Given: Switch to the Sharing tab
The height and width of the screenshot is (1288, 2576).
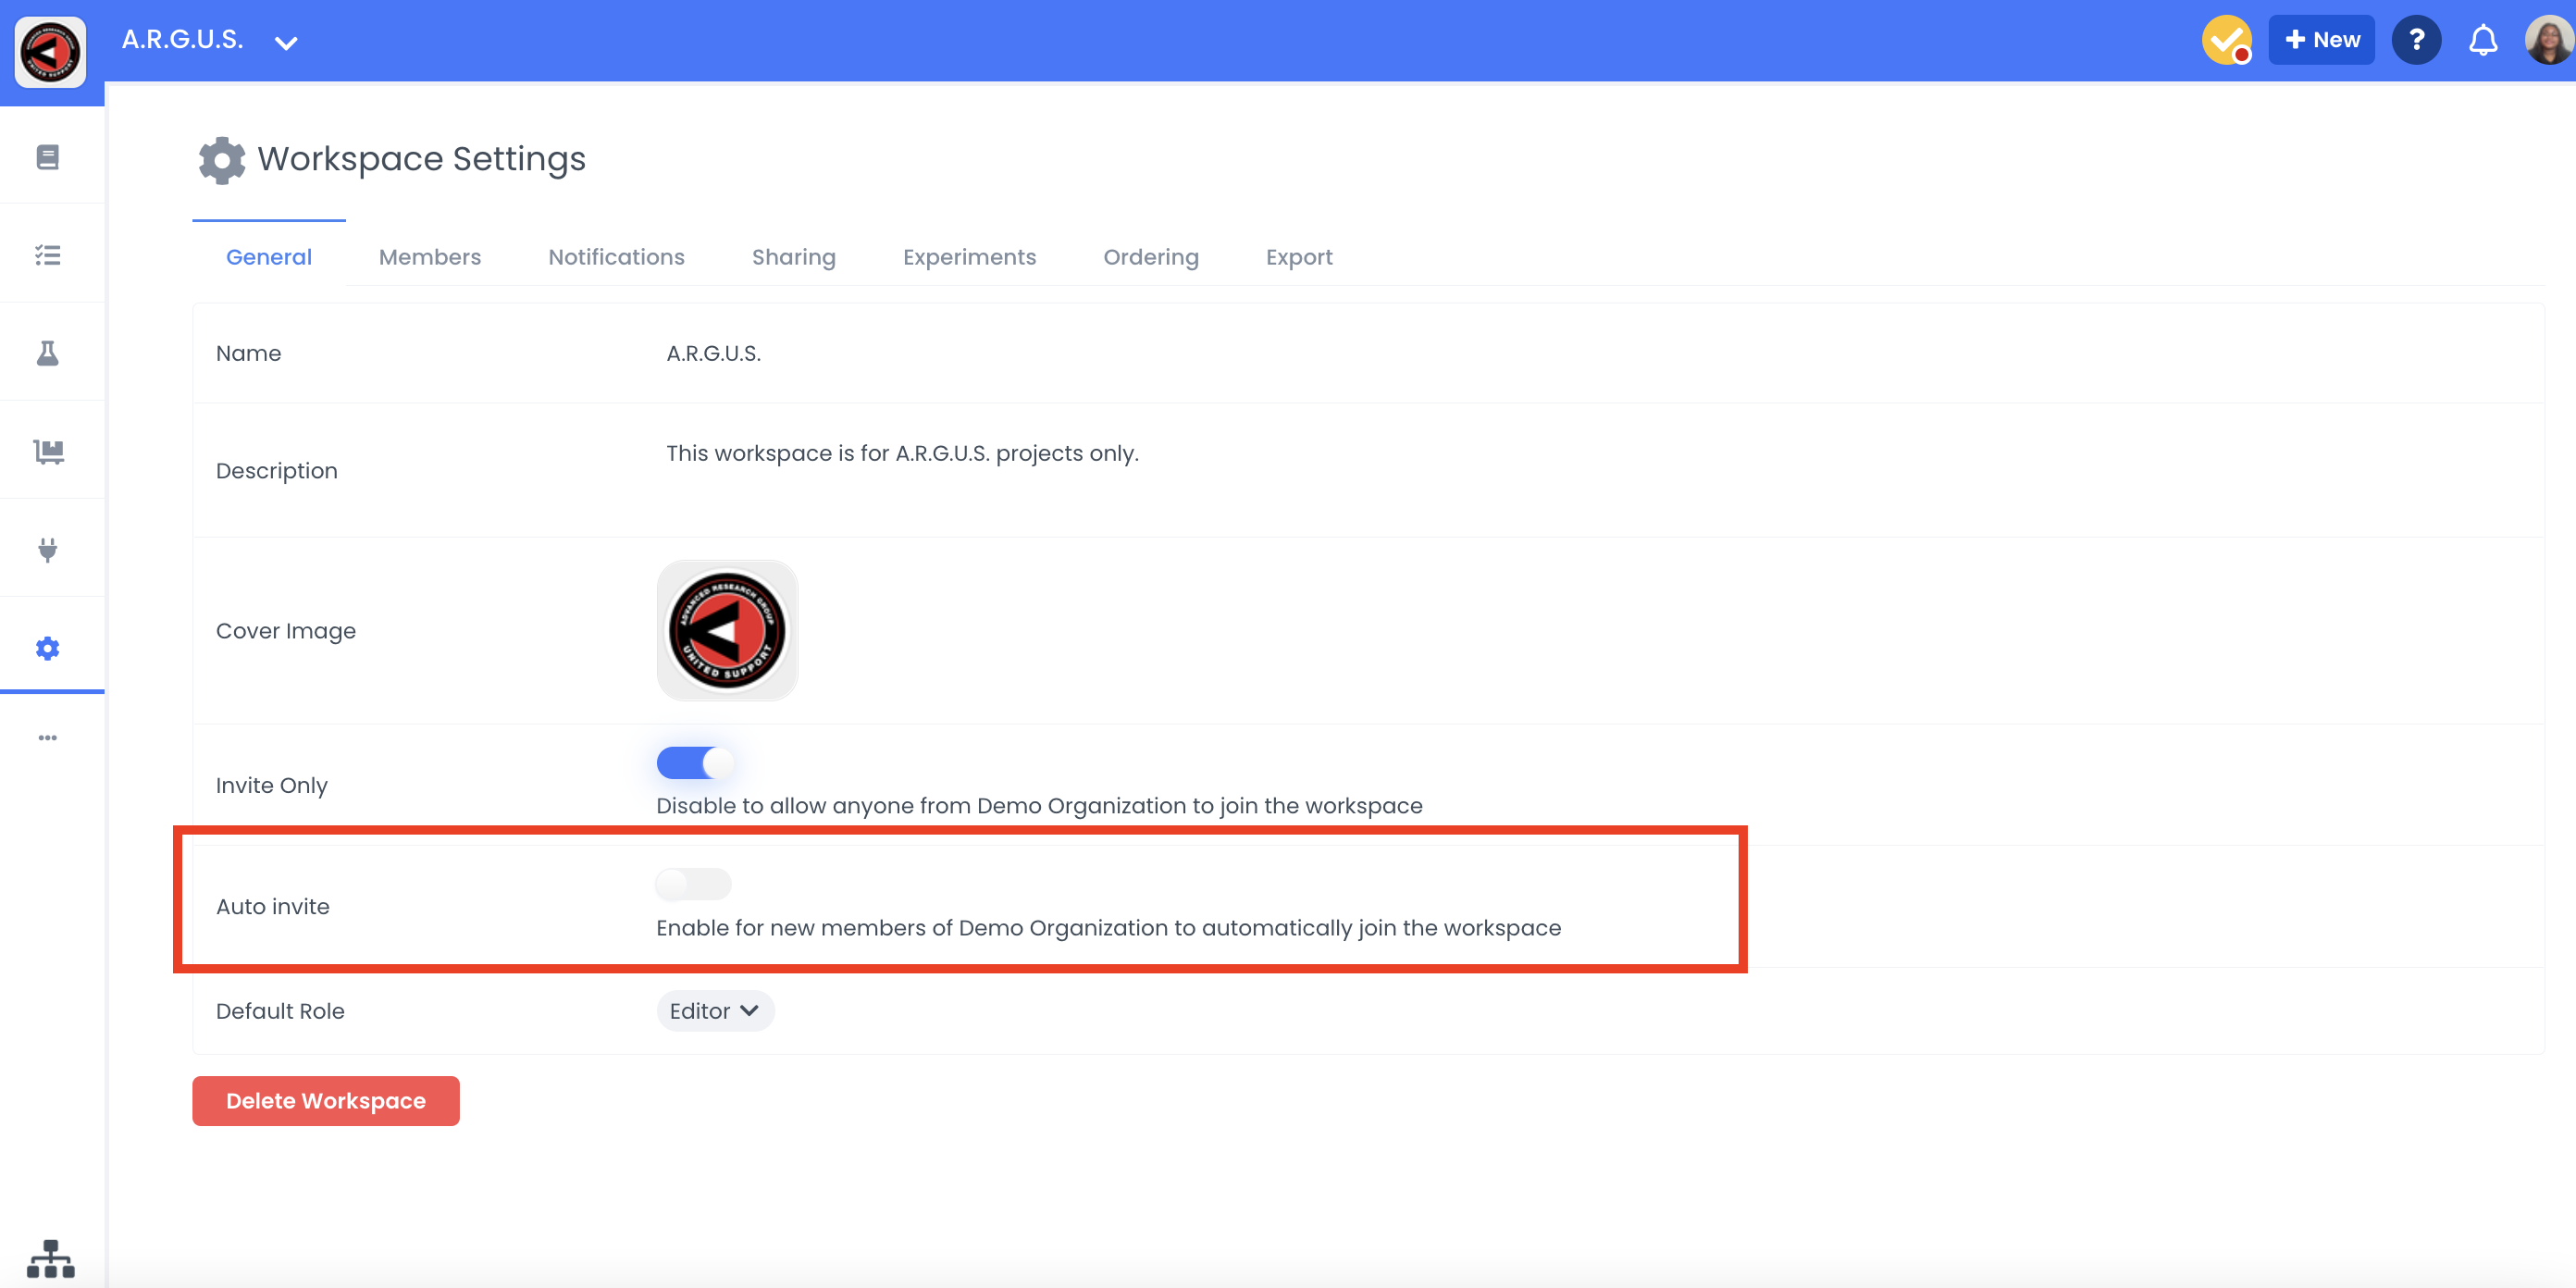Looking at the screenshot, I should [x=793, y=257].
